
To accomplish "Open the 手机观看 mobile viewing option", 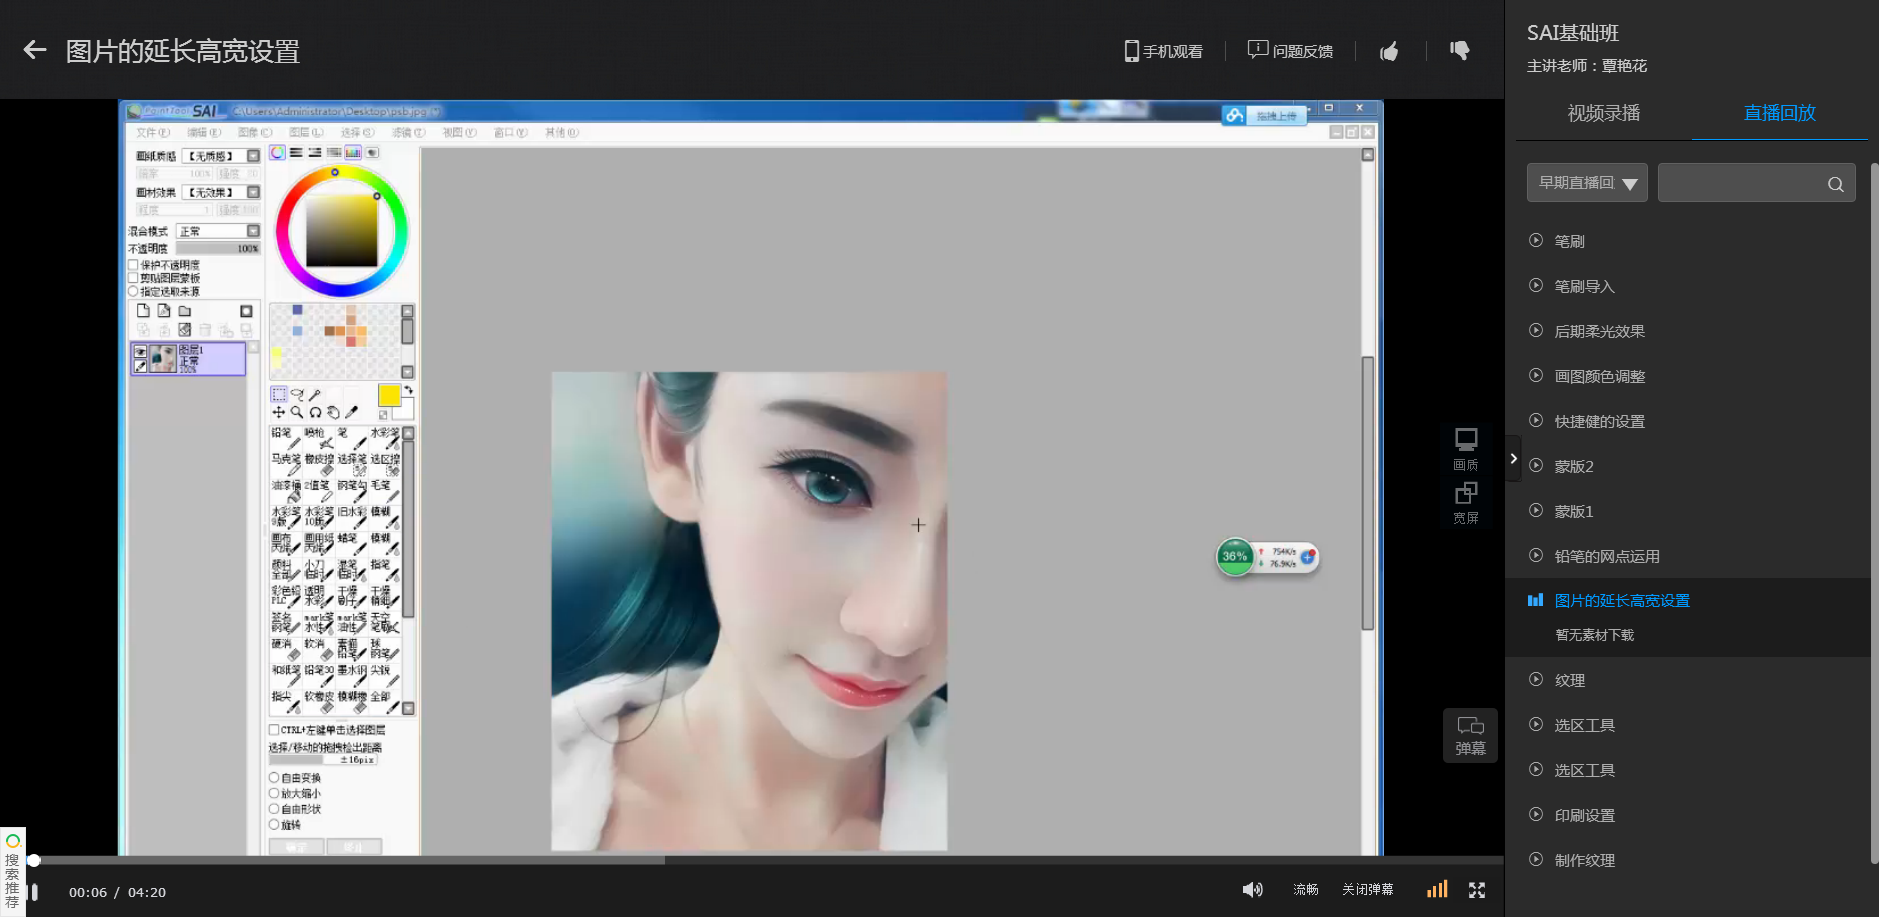I will pos(1163,51).
